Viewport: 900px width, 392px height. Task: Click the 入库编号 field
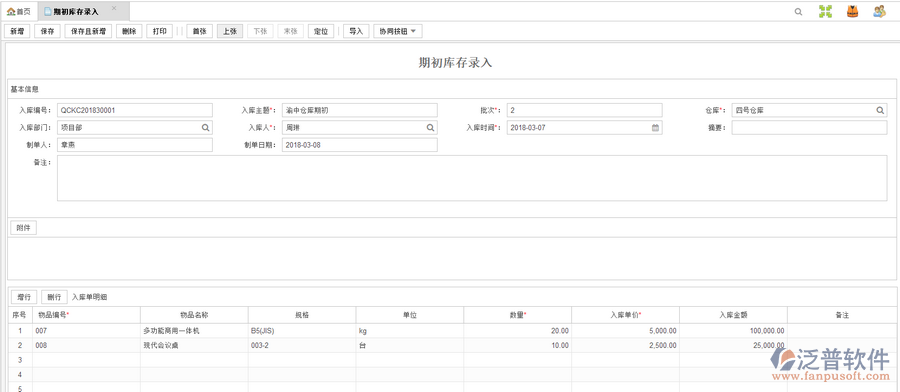point(135,110)
